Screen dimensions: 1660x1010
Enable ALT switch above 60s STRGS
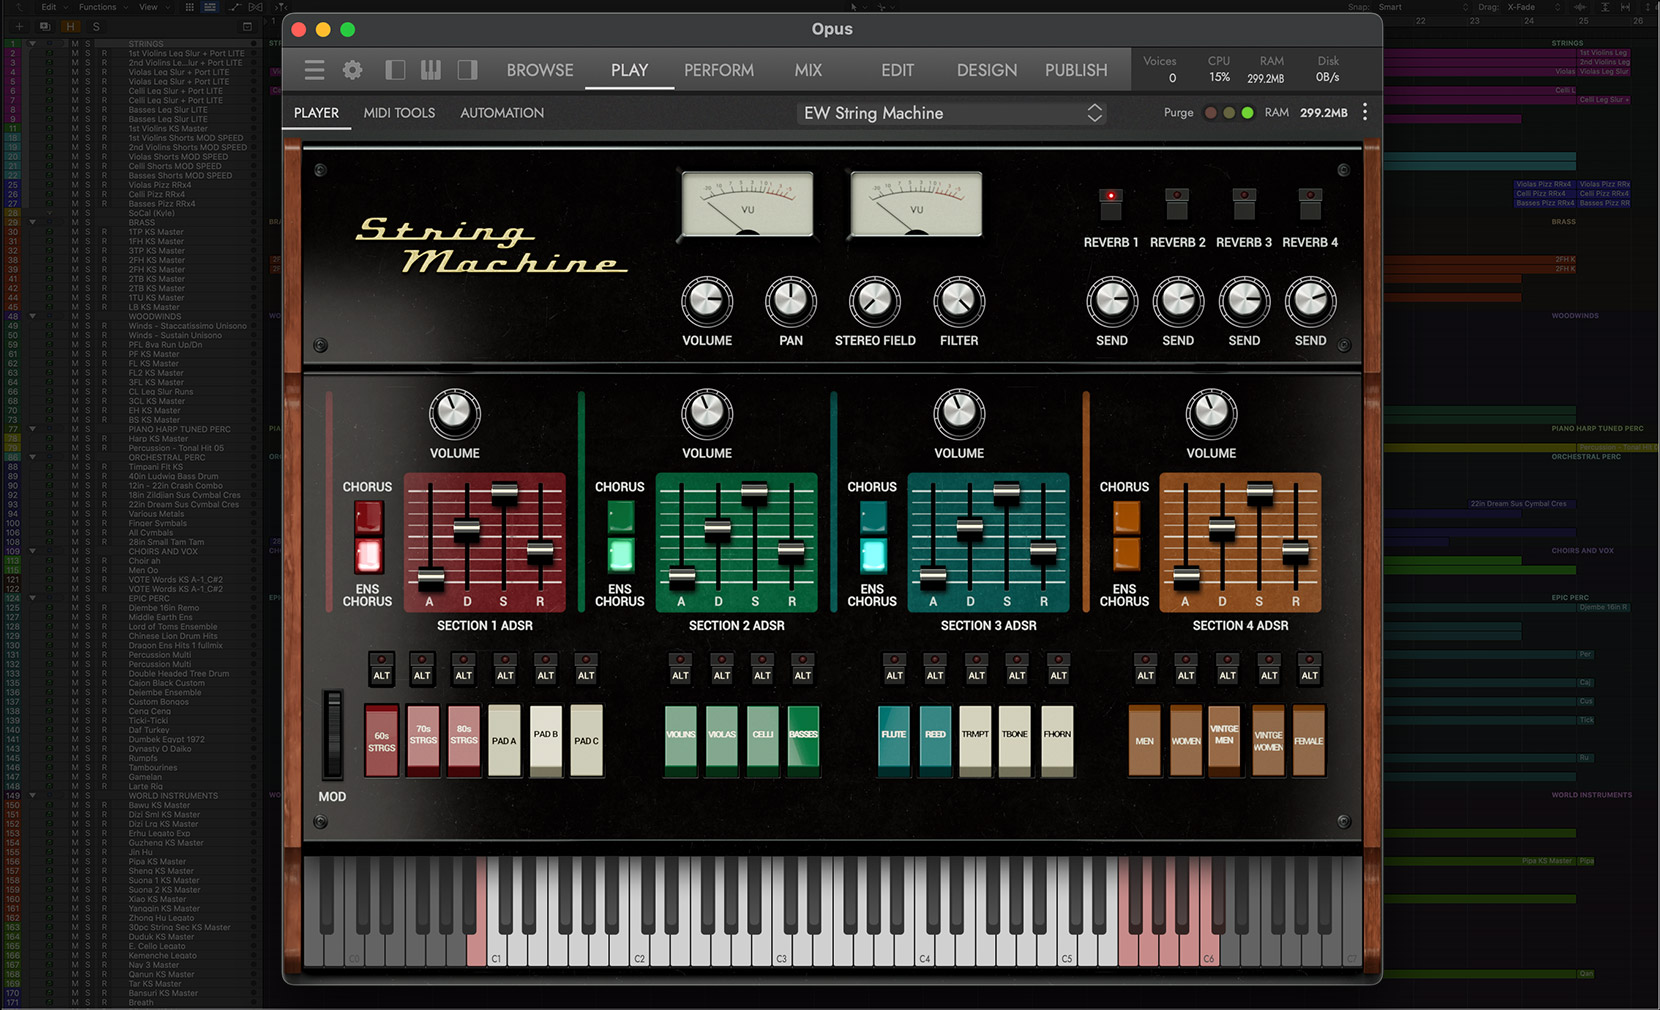click(381, 667)
